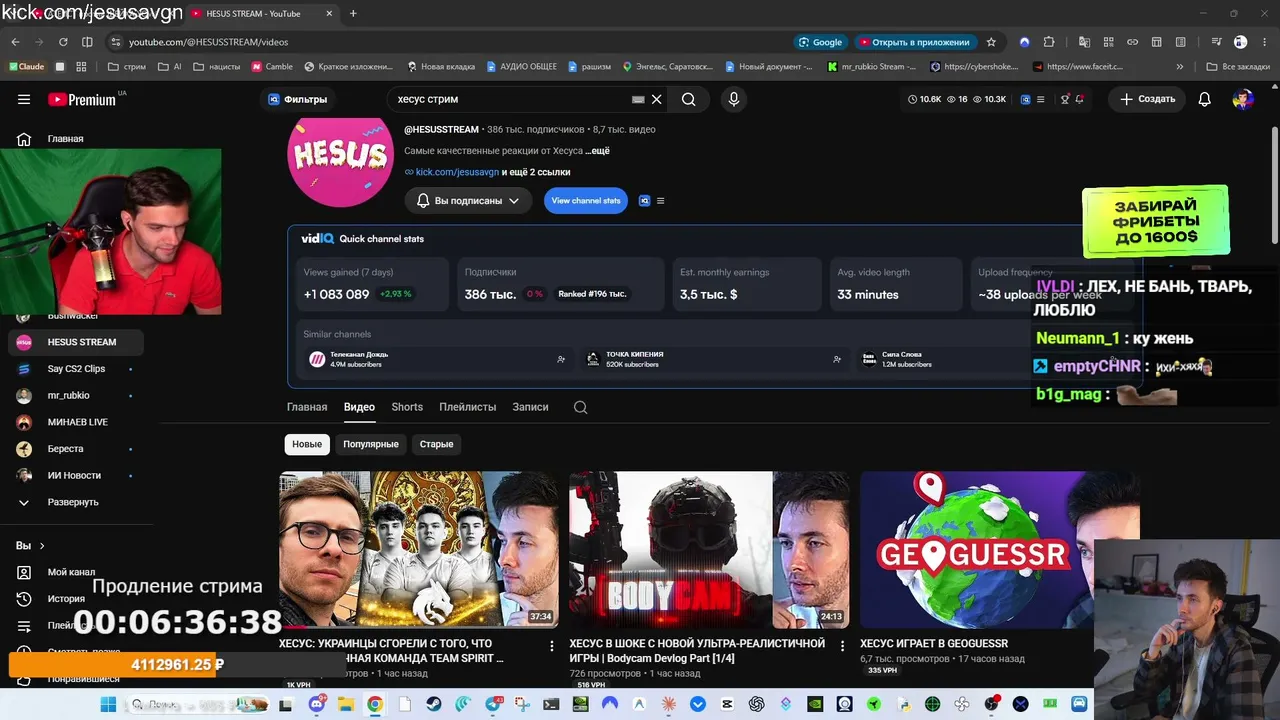Clear the search query with the X icon
This screenshot has height=720, width=1280.
657,99
